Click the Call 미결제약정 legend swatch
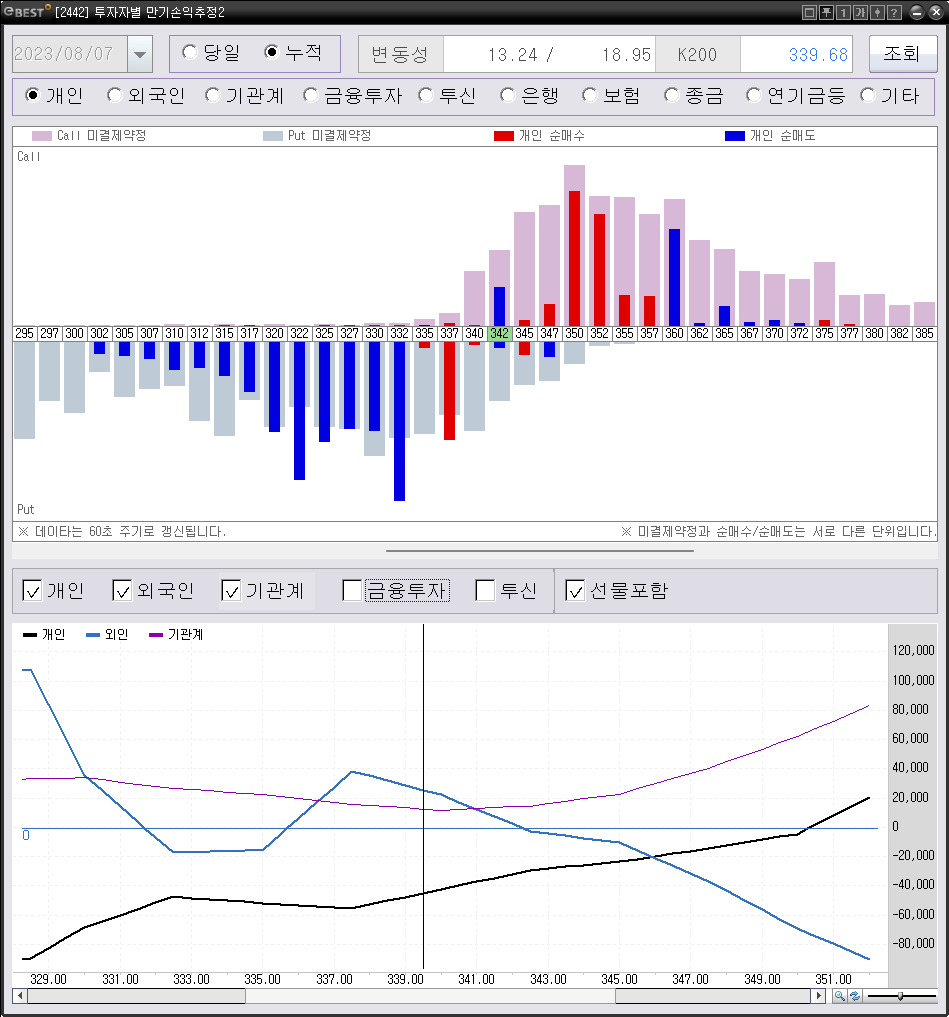 (x=42, y=136)
